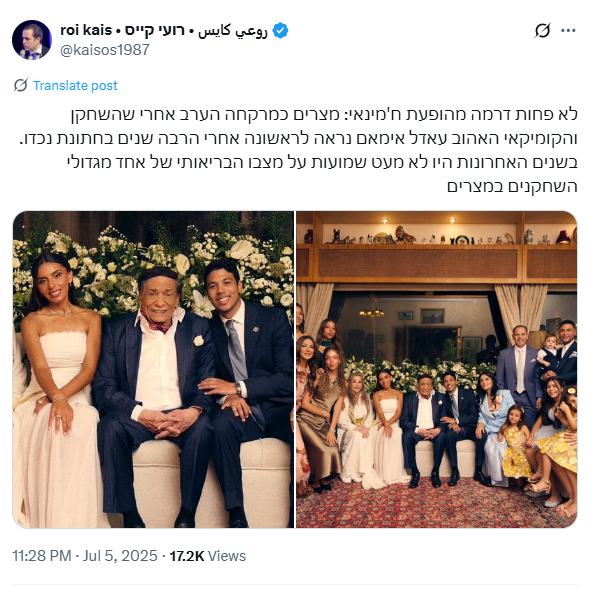
Task: Click the Jul 5, 2025 date
Action: pyautogui.click(x=120, y=556)
